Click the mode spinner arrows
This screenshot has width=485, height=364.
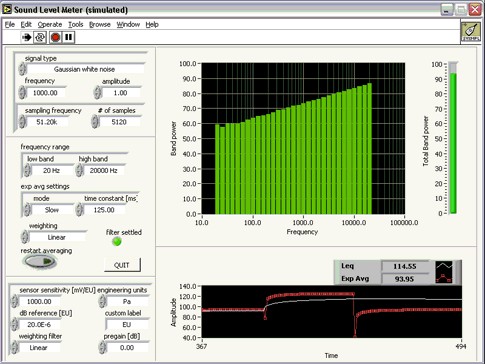click(x=27, y=210)
